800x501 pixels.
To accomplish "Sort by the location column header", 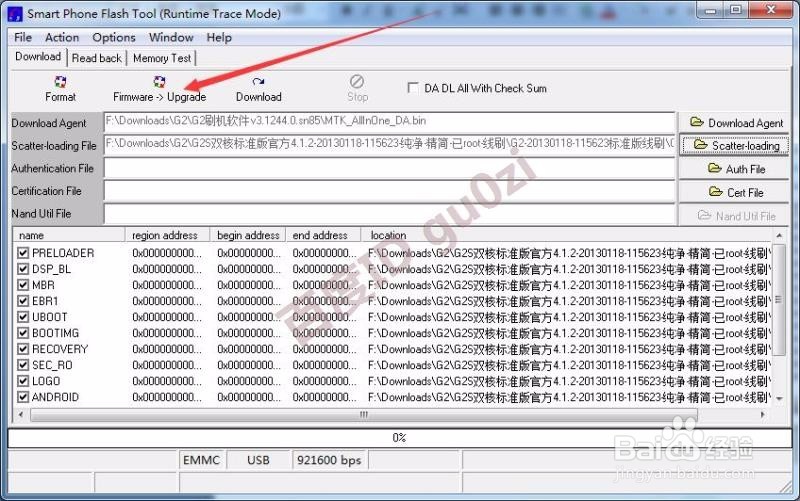I will 566,235.
